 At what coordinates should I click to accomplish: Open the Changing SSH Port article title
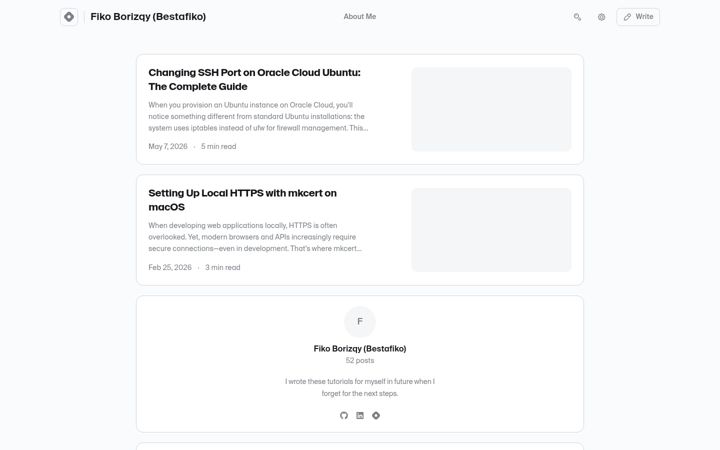(254, 79)
